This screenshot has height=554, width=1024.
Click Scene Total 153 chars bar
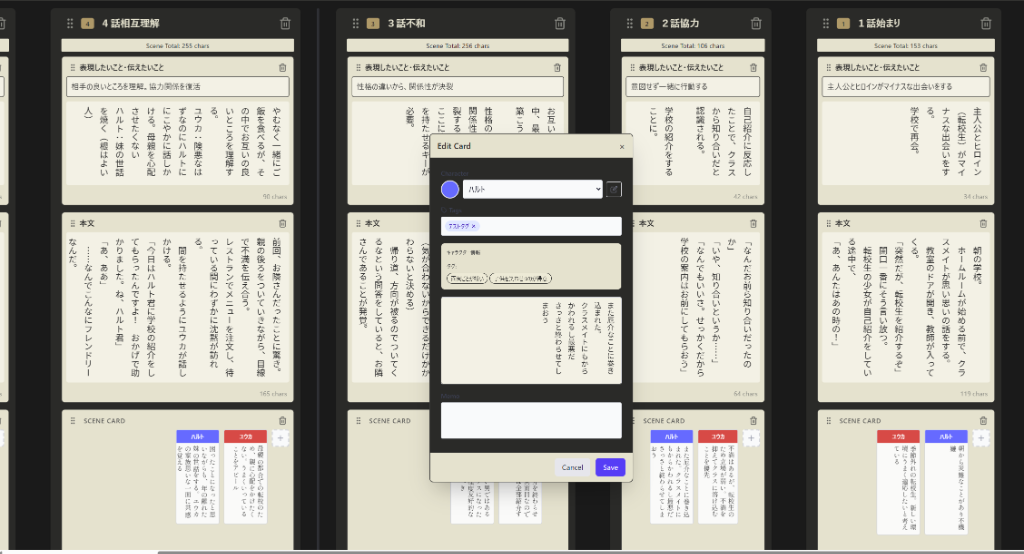click(906, 46)
